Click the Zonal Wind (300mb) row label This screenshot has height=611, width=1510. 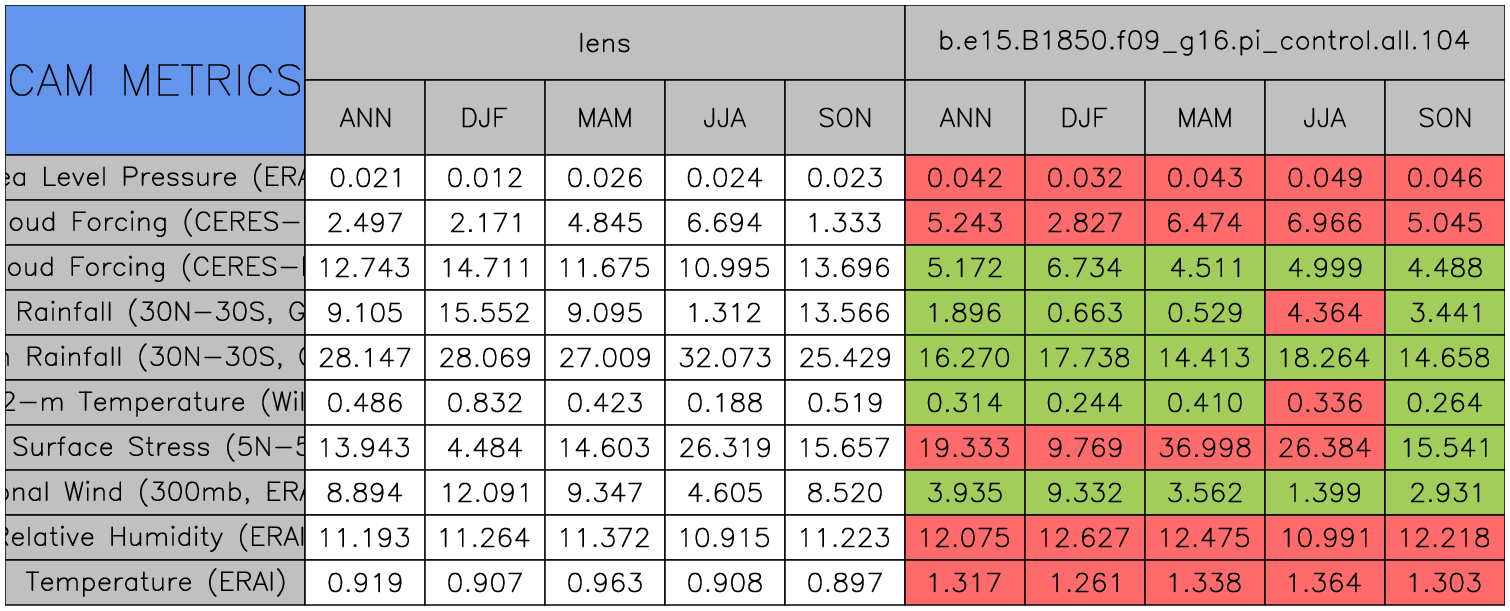155,492
